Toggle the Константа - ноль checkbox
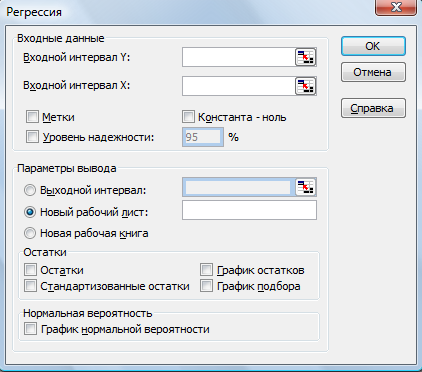The height and width of the screenshot is (372, 422). (188, 117)
